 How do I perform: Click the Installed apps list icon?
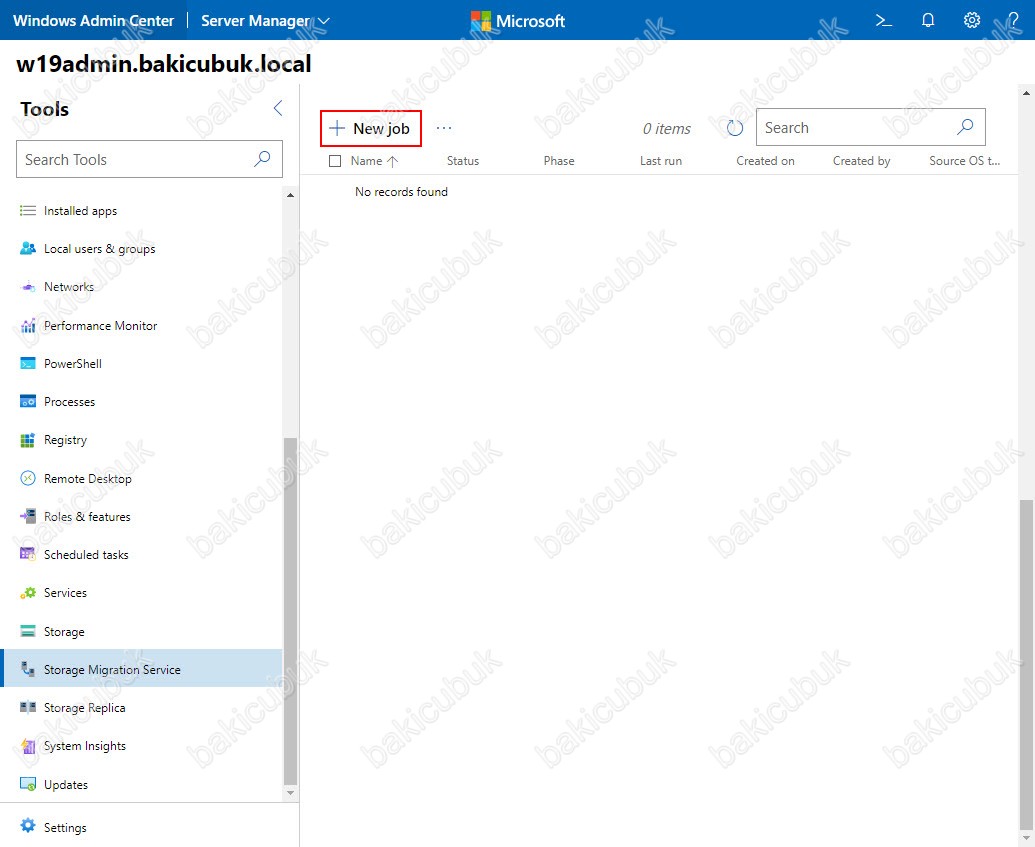point(28,211)
